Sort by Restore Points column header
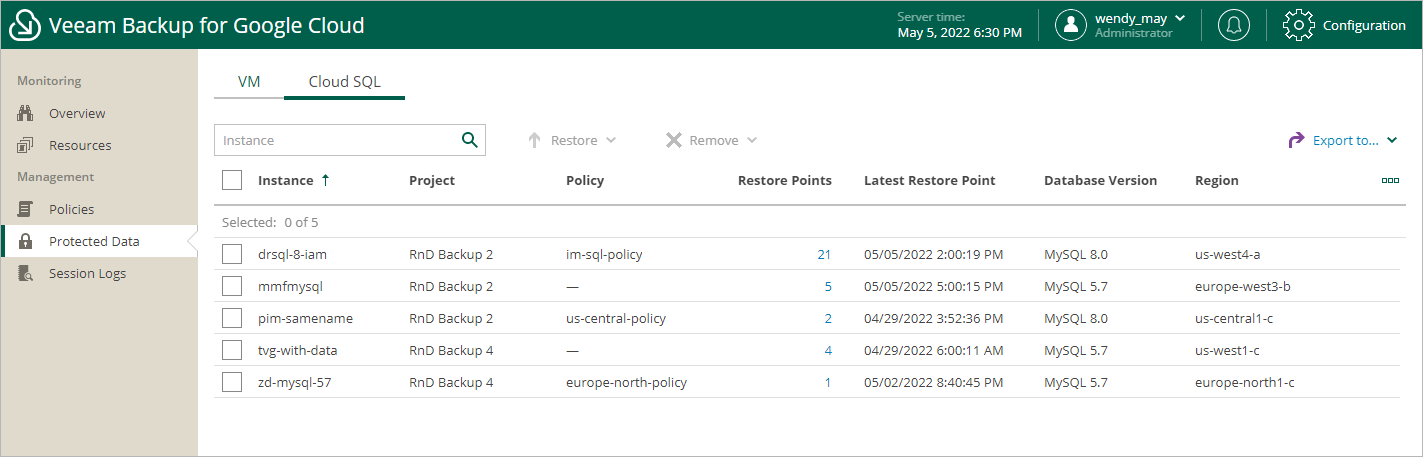The width and height of the screenshot is (1423, 457). (785, 181)
